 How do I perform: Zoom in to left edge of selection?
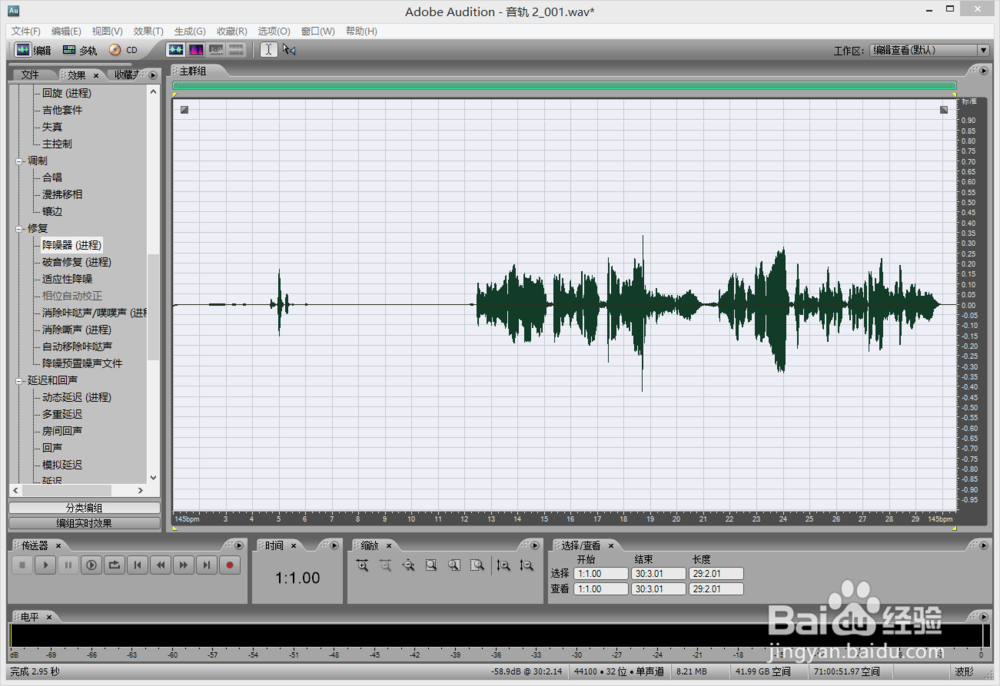(x=454, y=566)
